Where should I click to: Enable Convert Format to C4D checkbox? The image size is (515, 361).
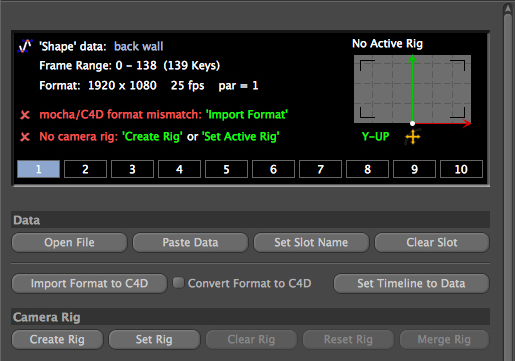point(178,283)
